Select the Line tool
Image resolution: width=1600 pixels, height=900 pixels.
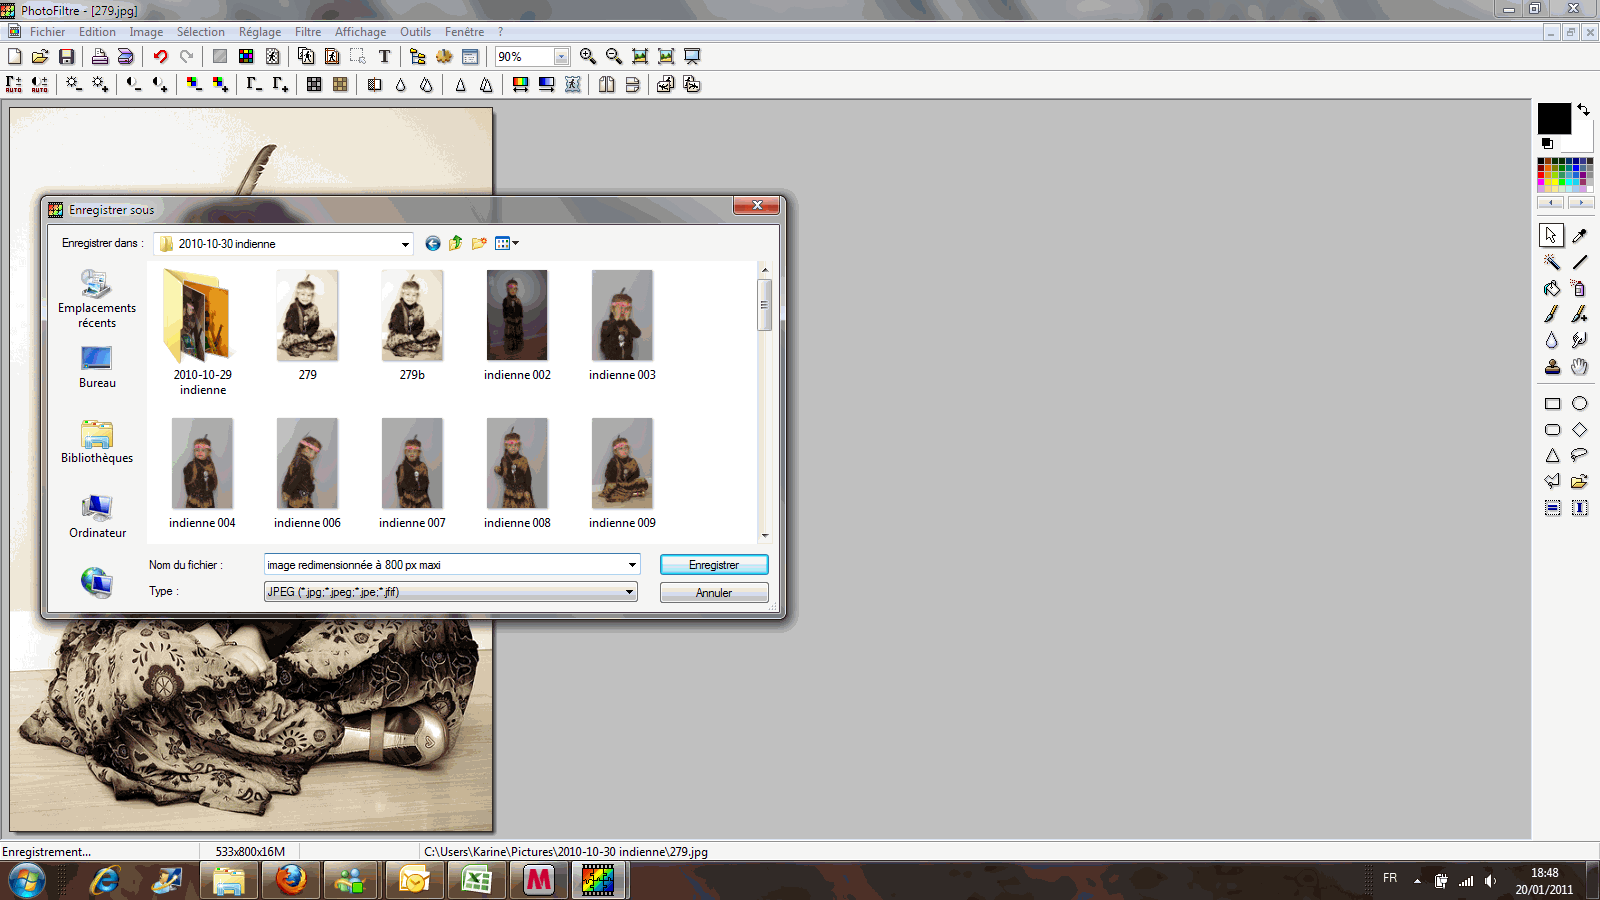(1579, 262)
